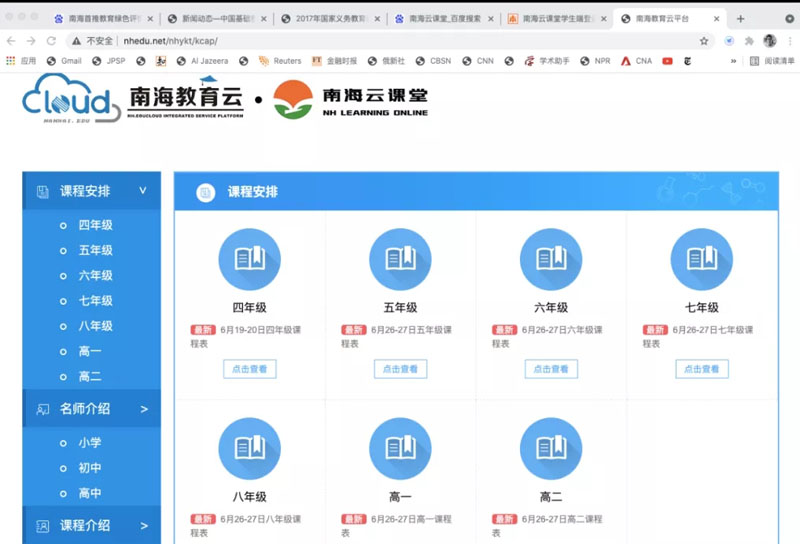Click 点击查看 button under 七年级
The image size is (800, 544).
[x=701, y=369]
